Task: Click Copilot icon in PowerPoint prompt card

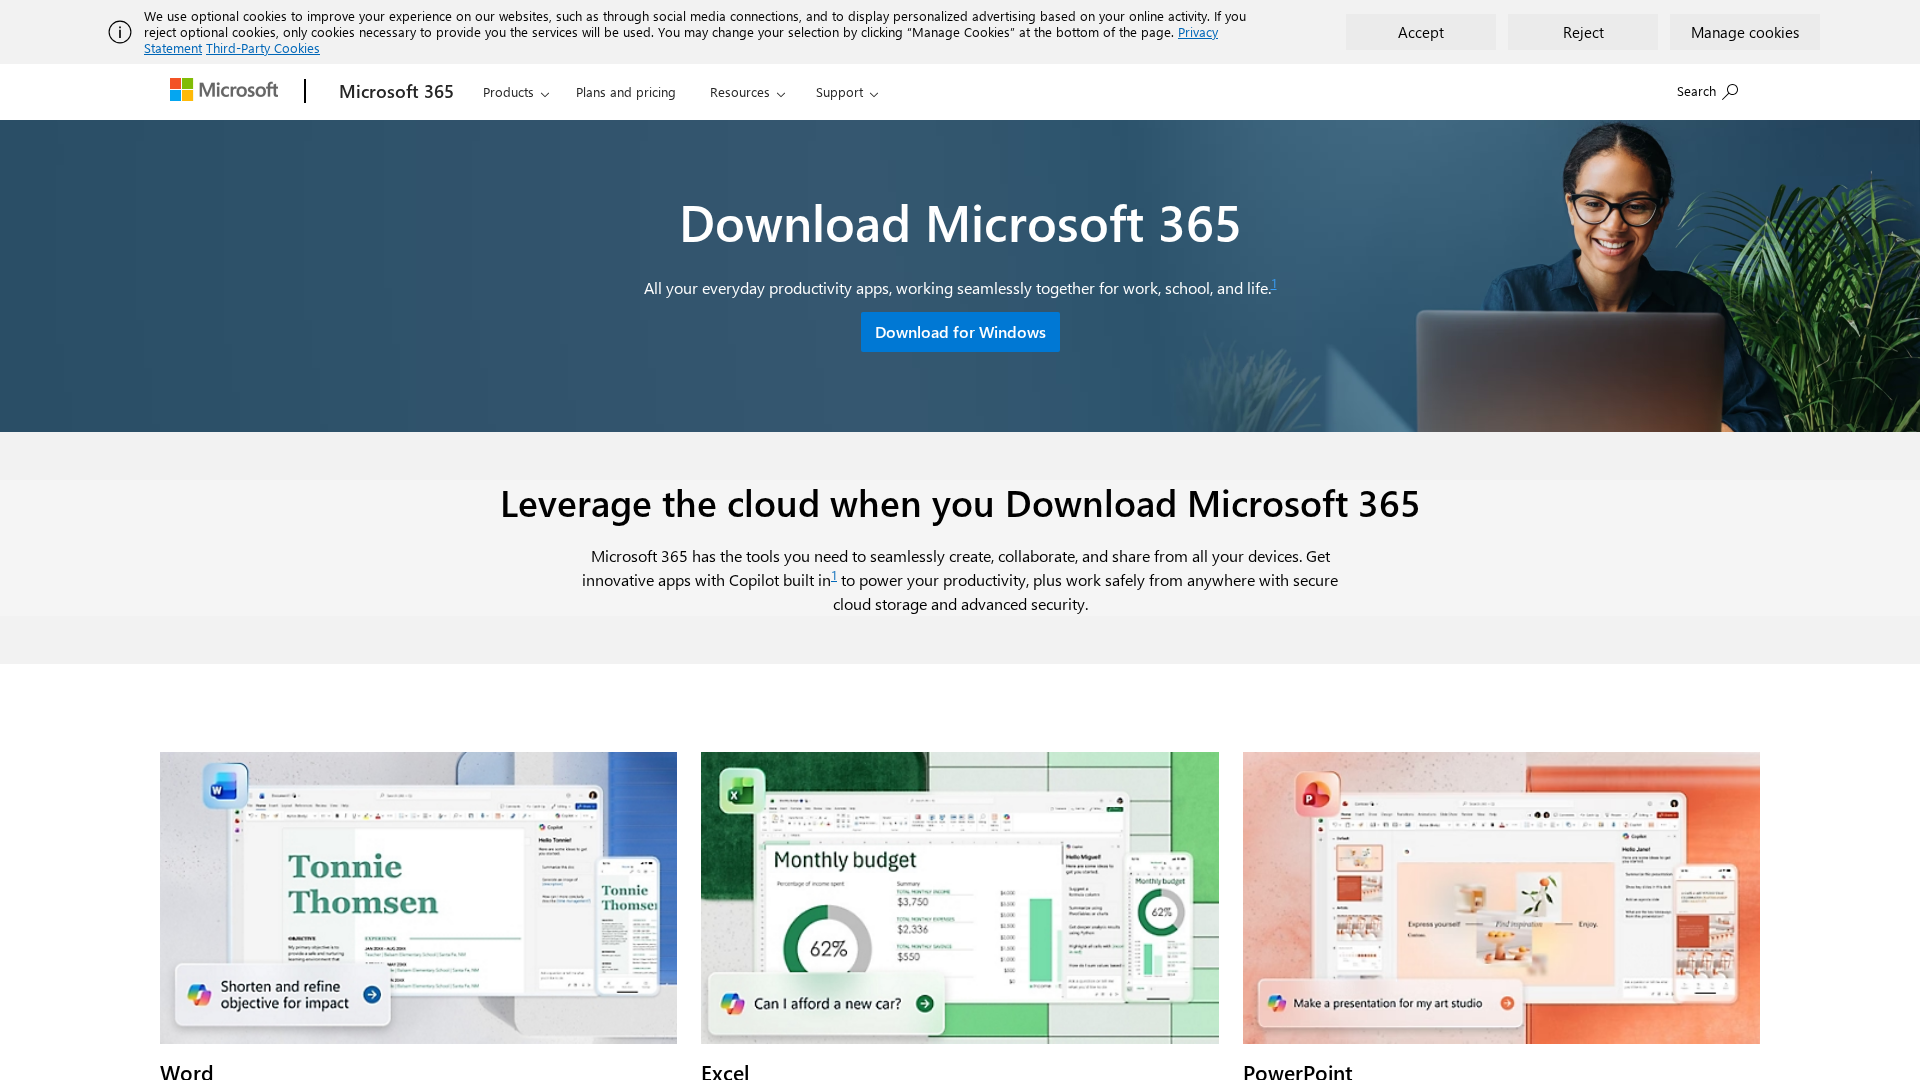Action: tap(1277, 1003)
